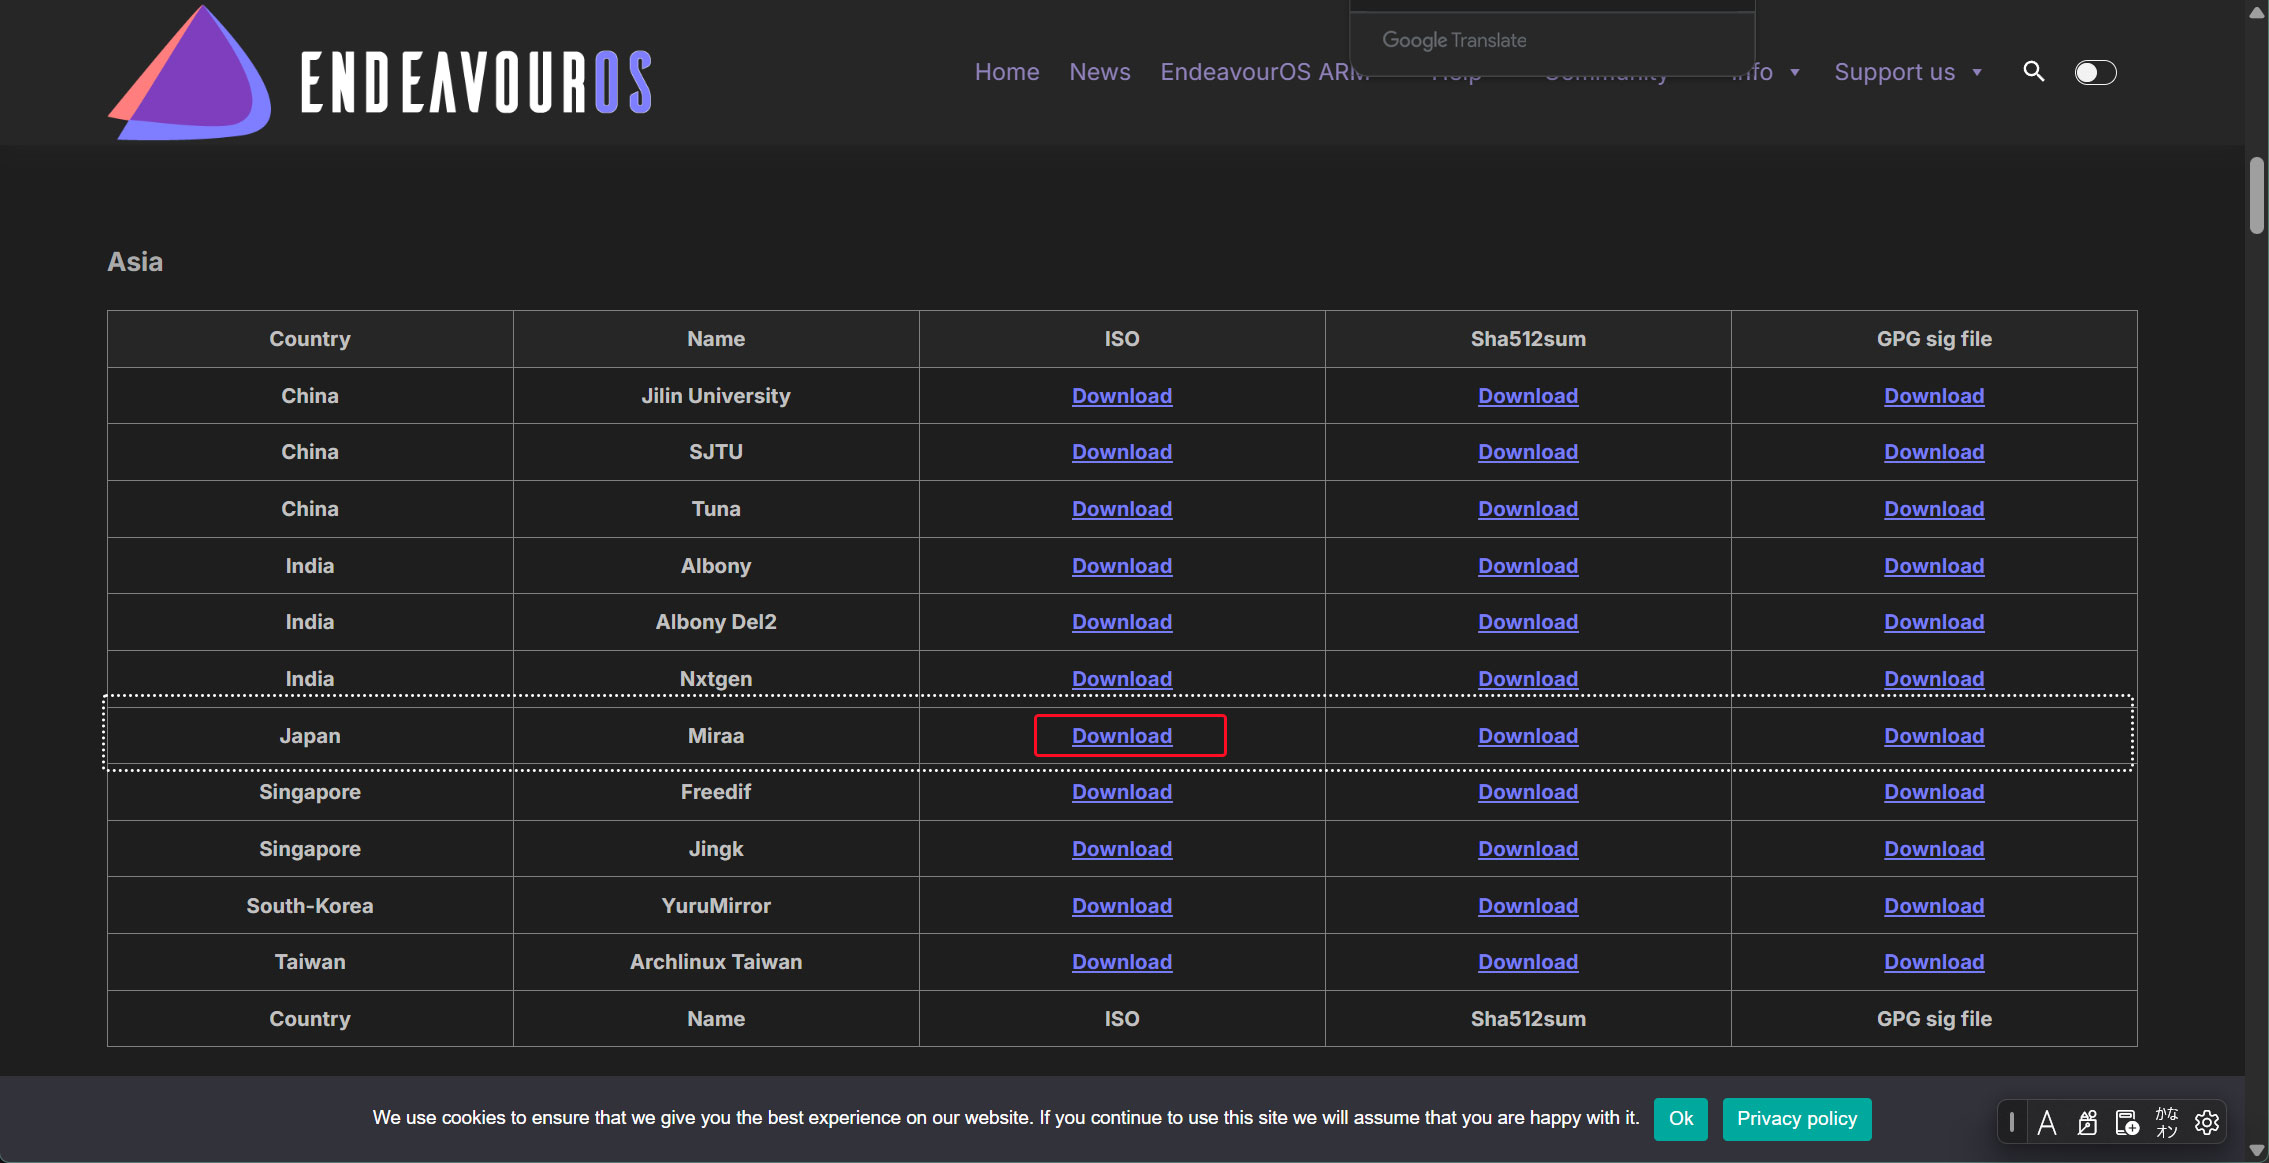Viewport: 2269px width, 1163px height.
Task: Accept cookies with the Ok button
Action: [x=1680, y=1119]
